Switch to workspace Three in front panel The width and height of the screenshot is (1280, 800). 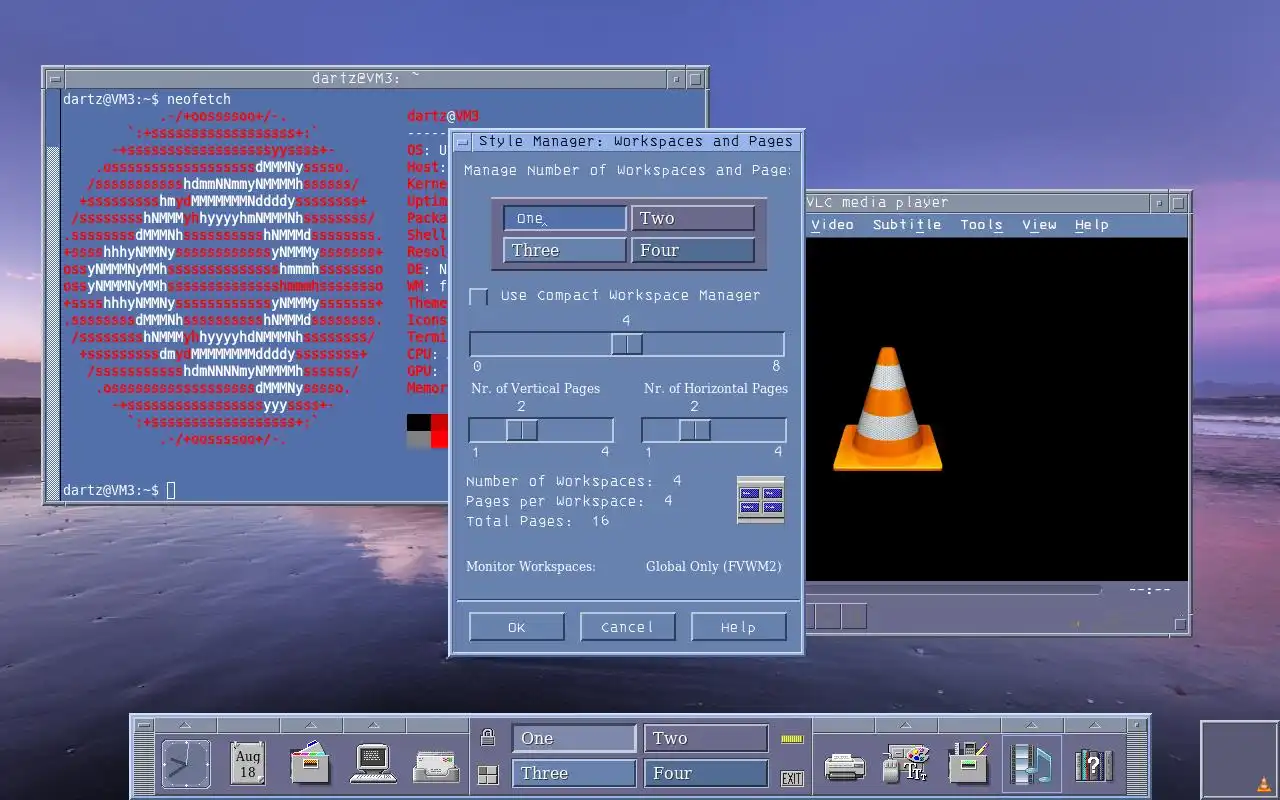coord(574,773)
